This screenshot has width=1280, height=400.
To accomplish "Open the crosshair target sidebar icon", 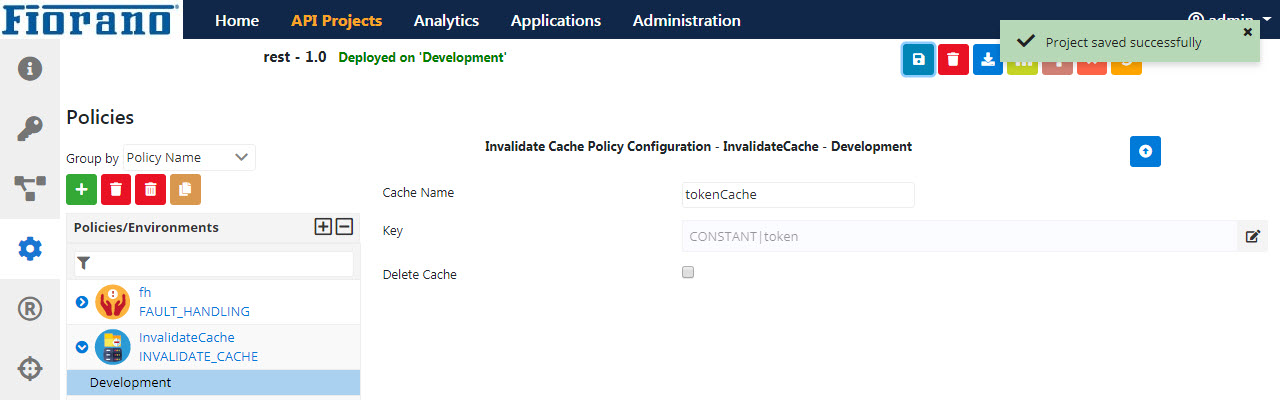I will pyautogui.click(x=30, y=369).
